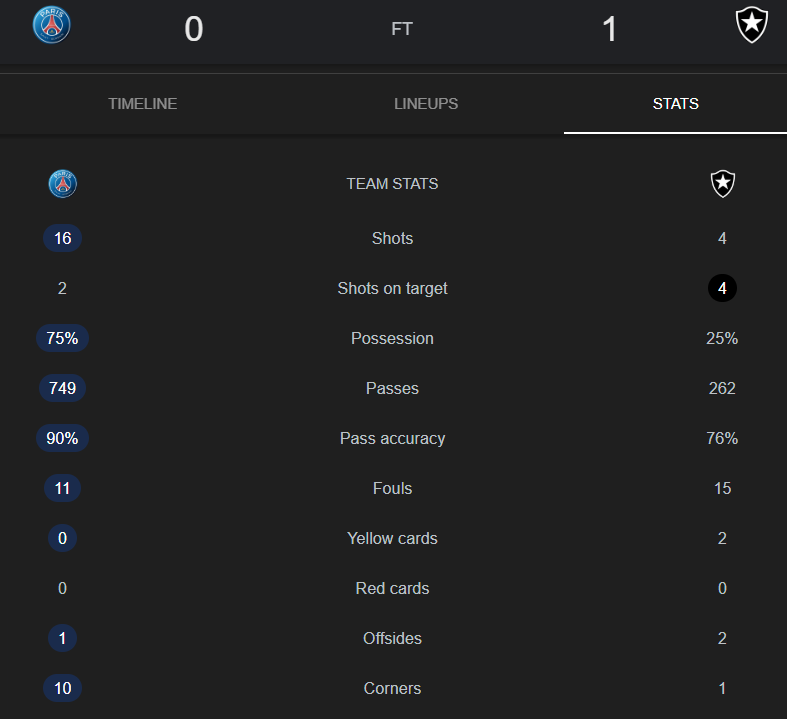Click the 11 fouls badge
Viewport: 787px width, 719px height.
63,488
